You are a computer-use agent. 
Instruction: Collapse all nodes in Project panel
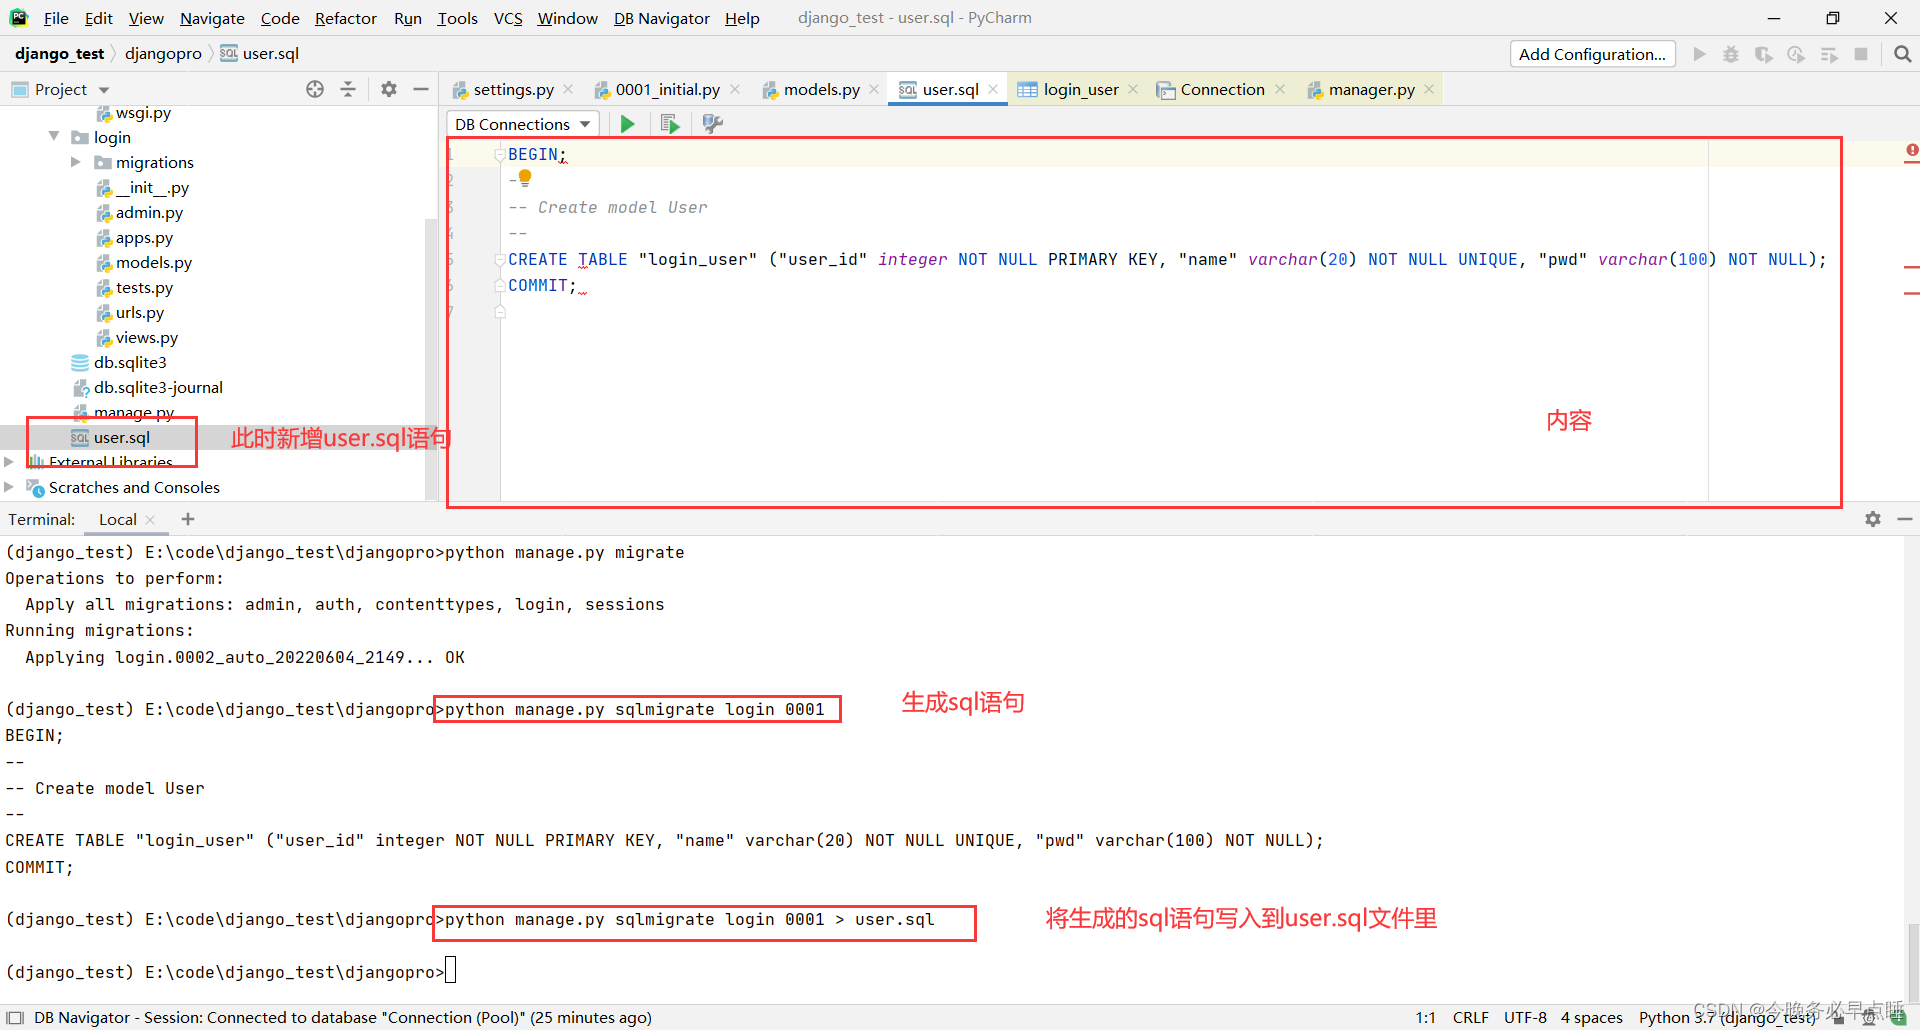click(x=348, y=89)
